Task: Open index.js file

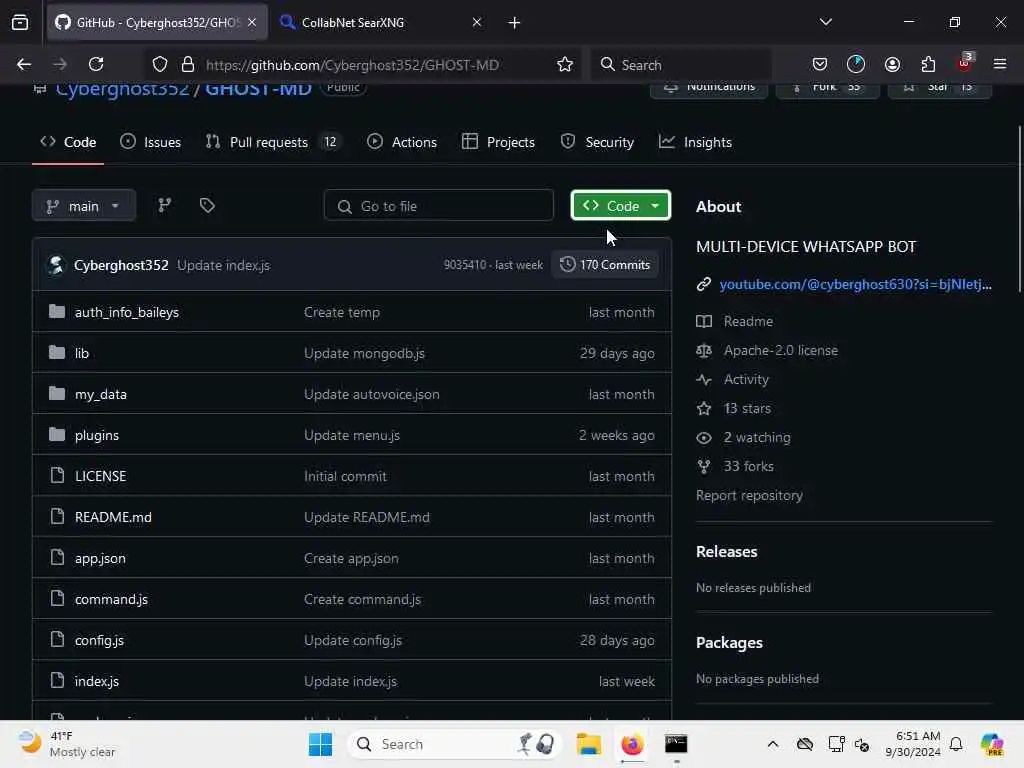Action: point(97,681)
